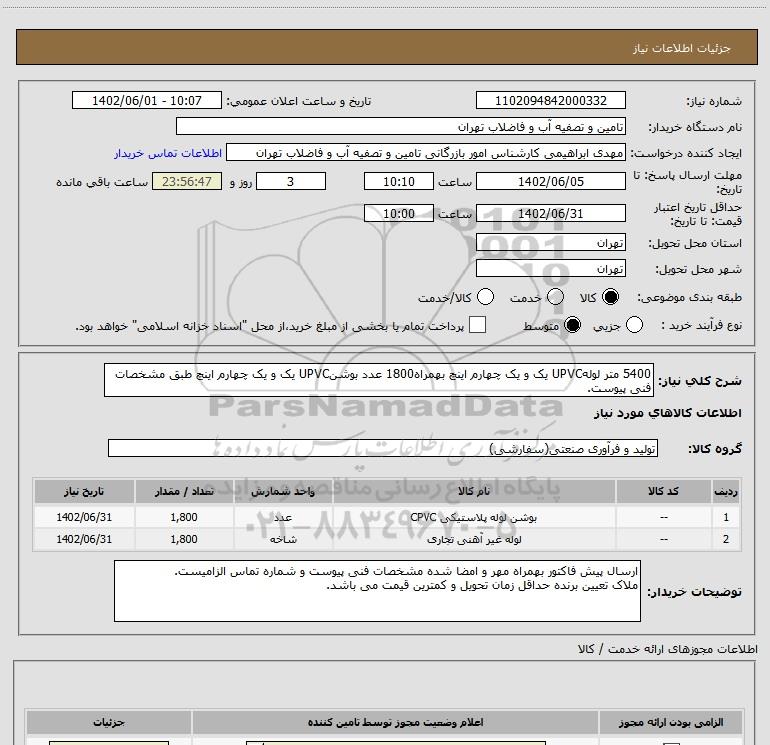Click the نام دستگاه خریدار field
This screenshot has width=770, height=745.
(x=401, y=127)
